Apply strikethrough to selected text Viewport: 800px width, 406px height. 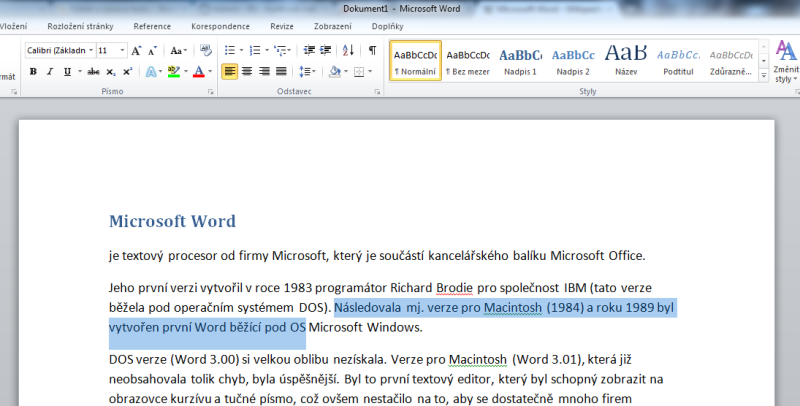pyautogui.click(x=93, y=72)
